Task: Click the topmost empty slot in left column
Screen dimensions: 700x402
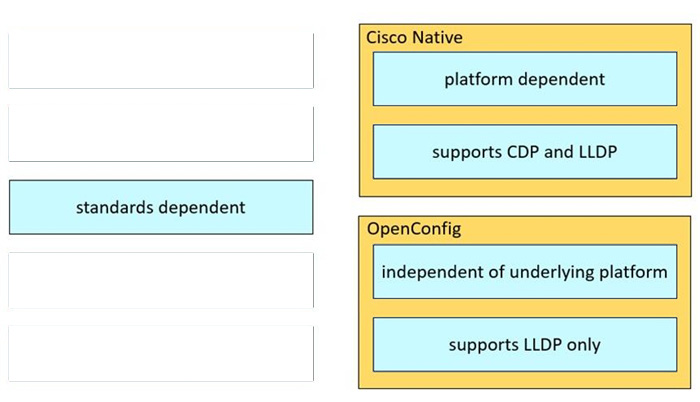Action: click(x=160, y=61)
